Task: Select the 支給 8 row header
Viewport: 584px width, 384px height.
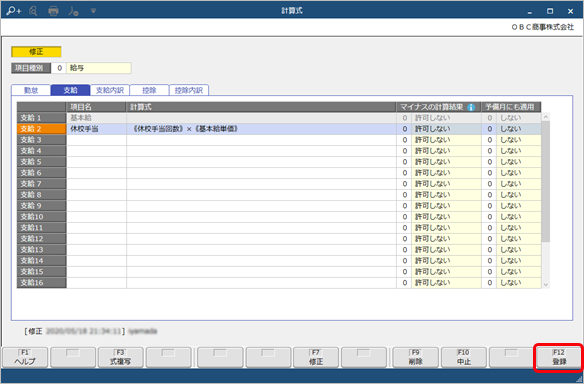Action: (x=41, y=195)
